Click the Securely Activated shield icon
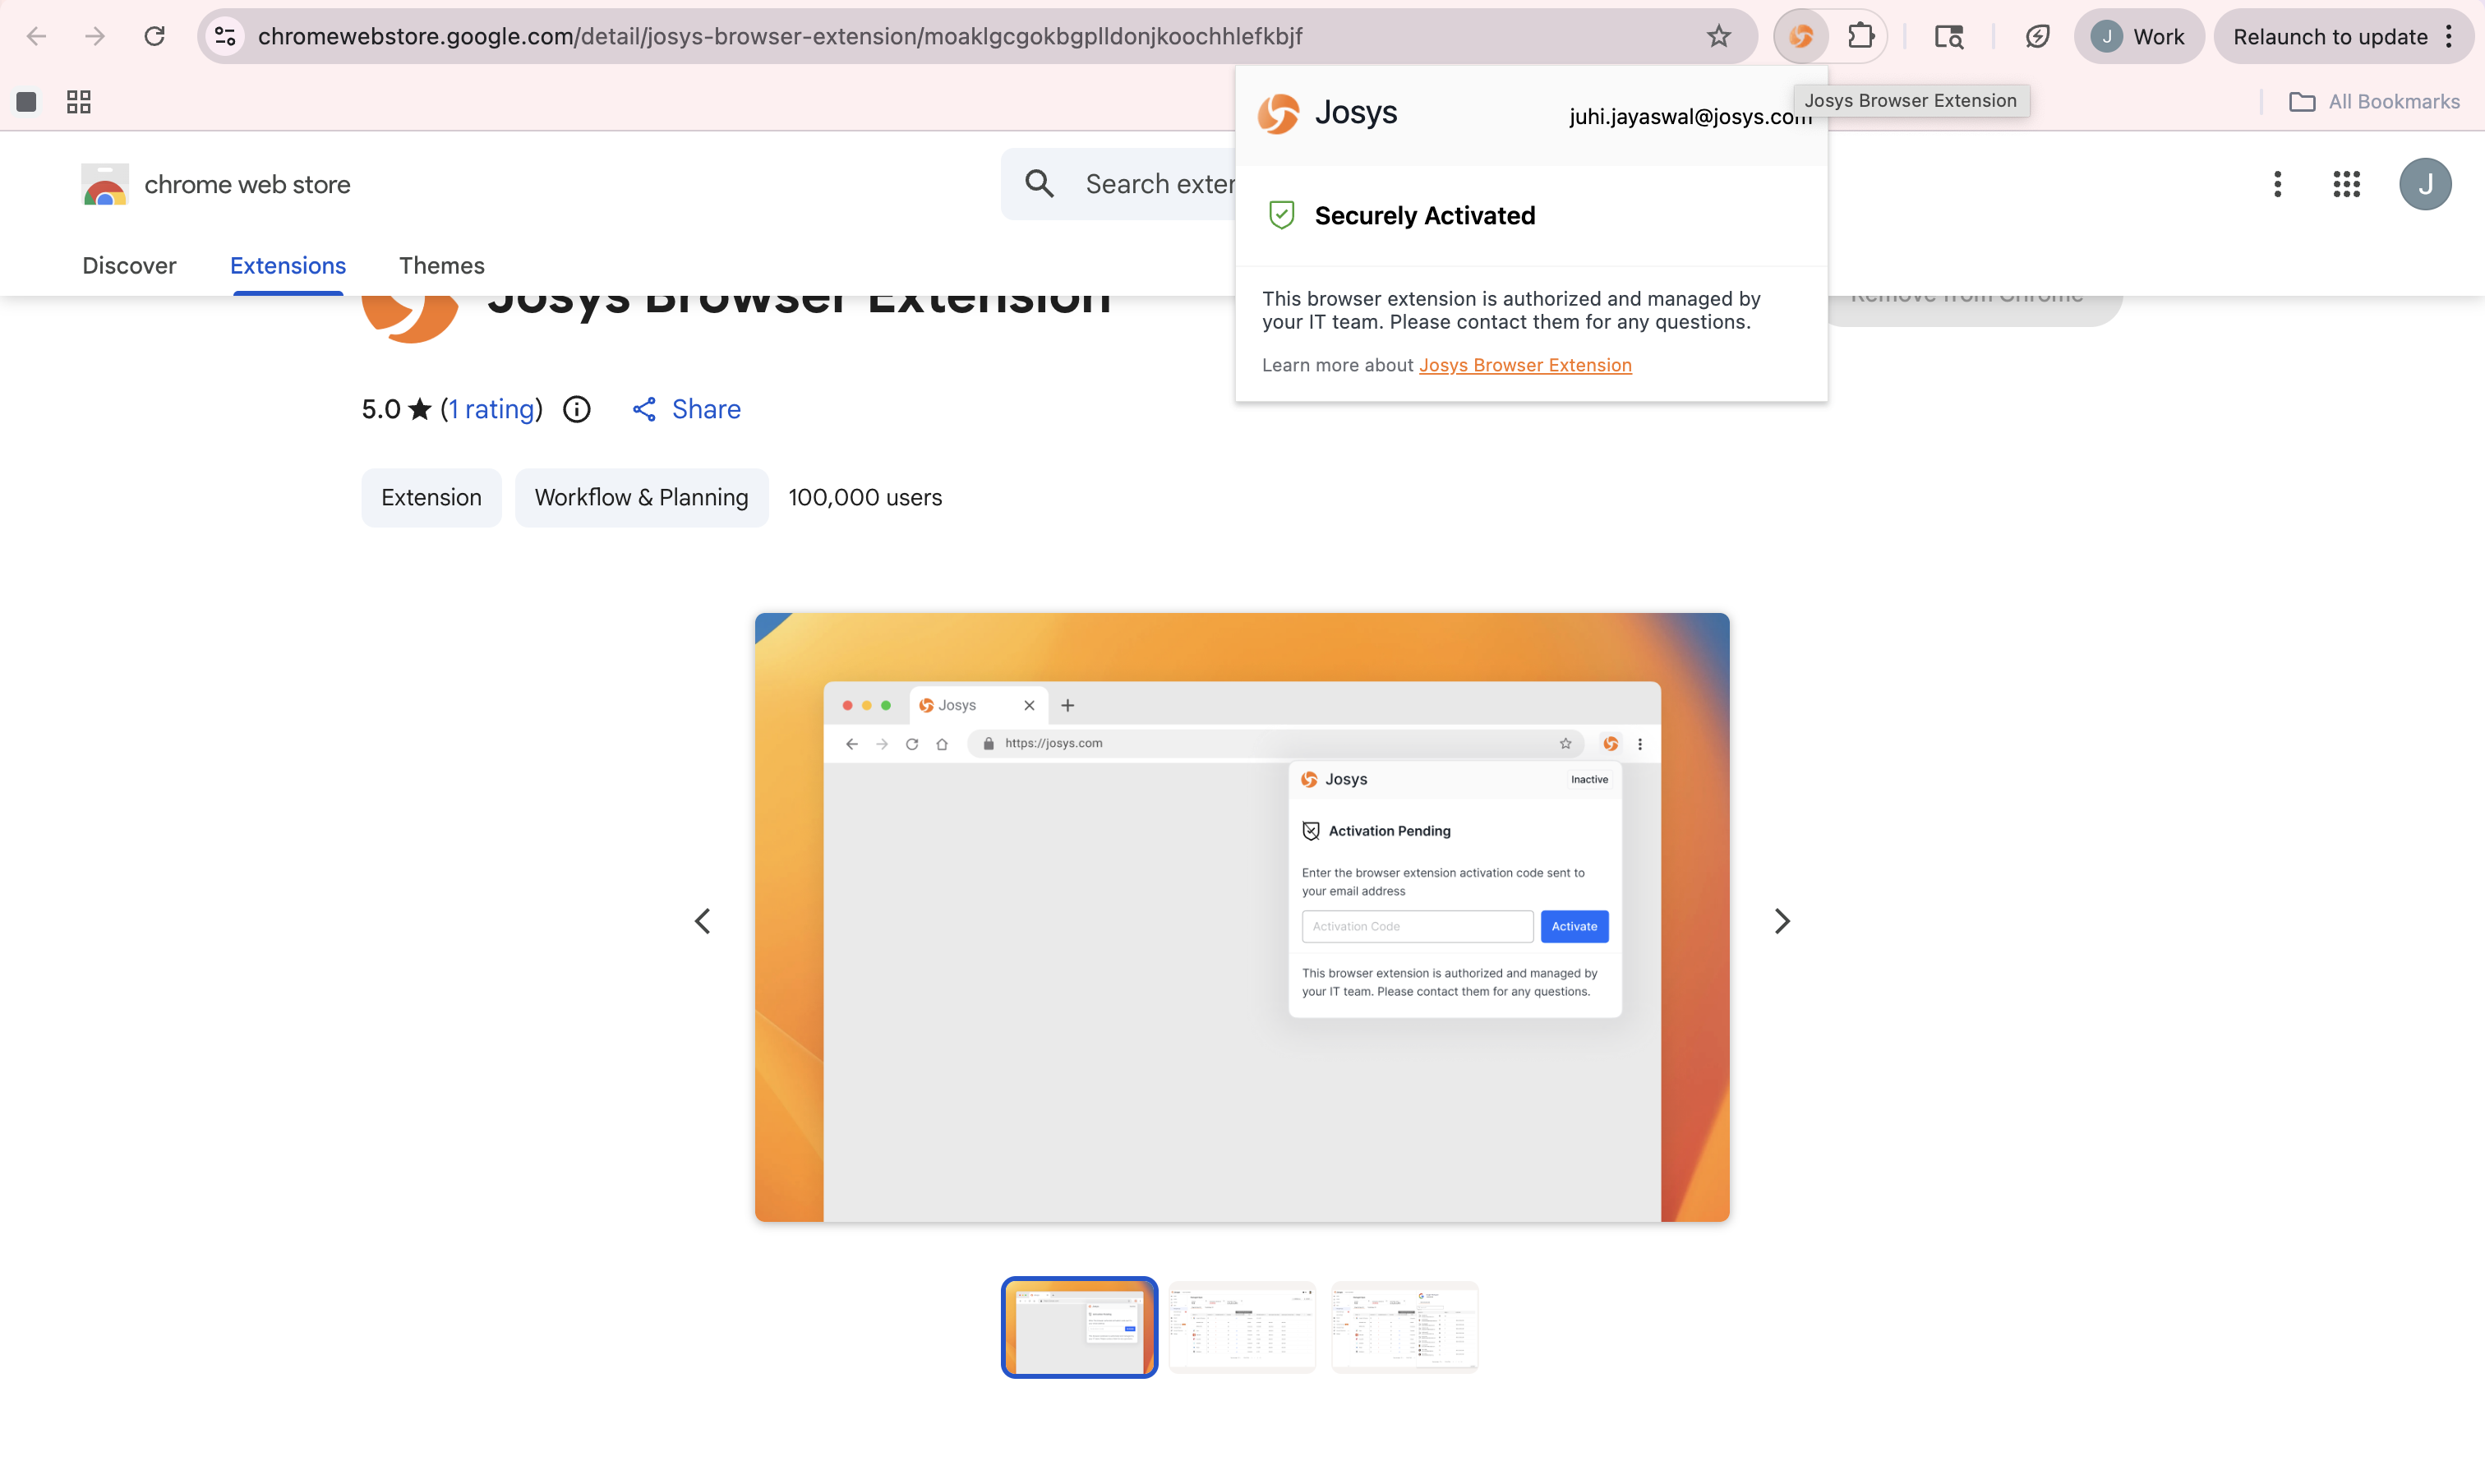The width and height of the screenshot is (2485, 1484). 1281,215
